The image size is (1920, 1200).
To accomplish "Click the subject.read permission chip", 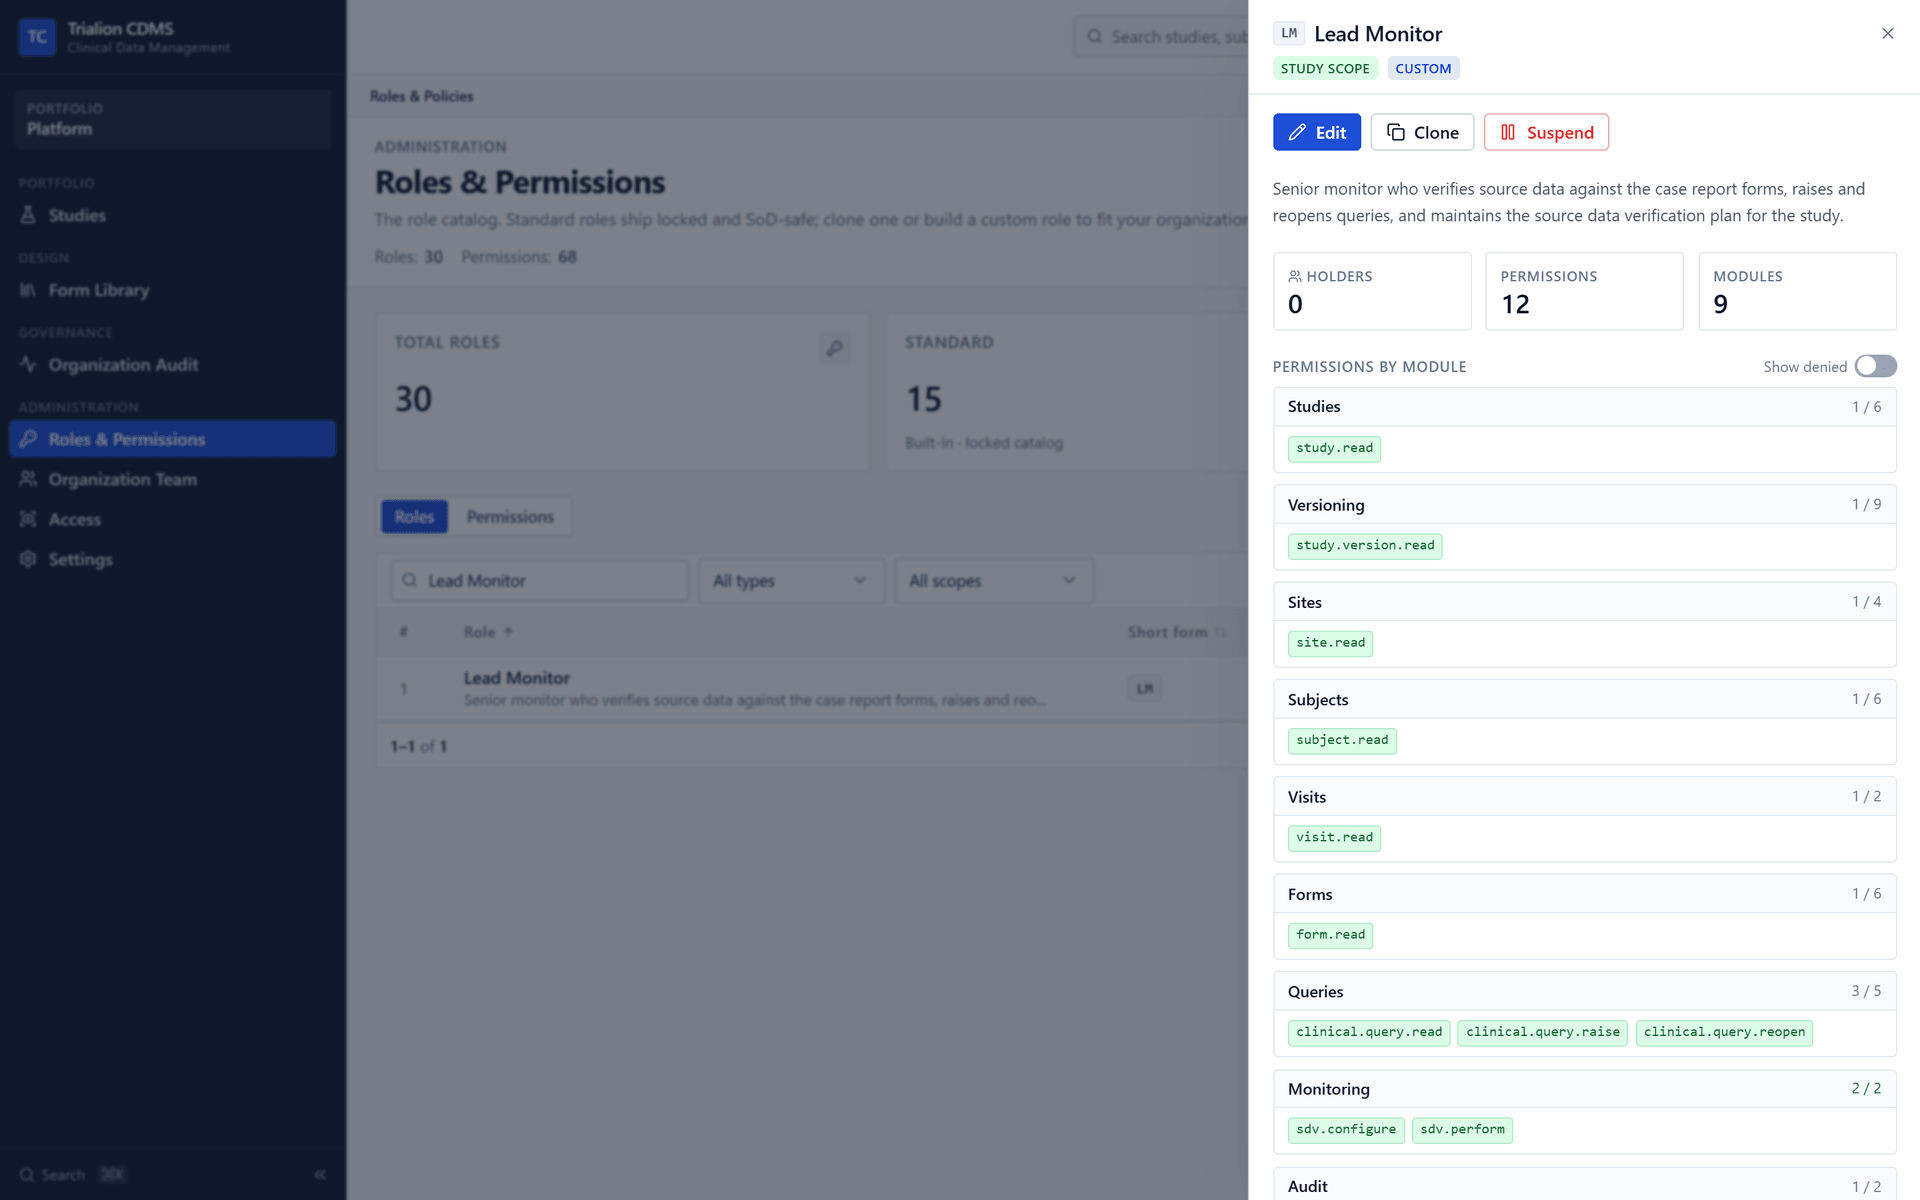I will click(1342, 740).
